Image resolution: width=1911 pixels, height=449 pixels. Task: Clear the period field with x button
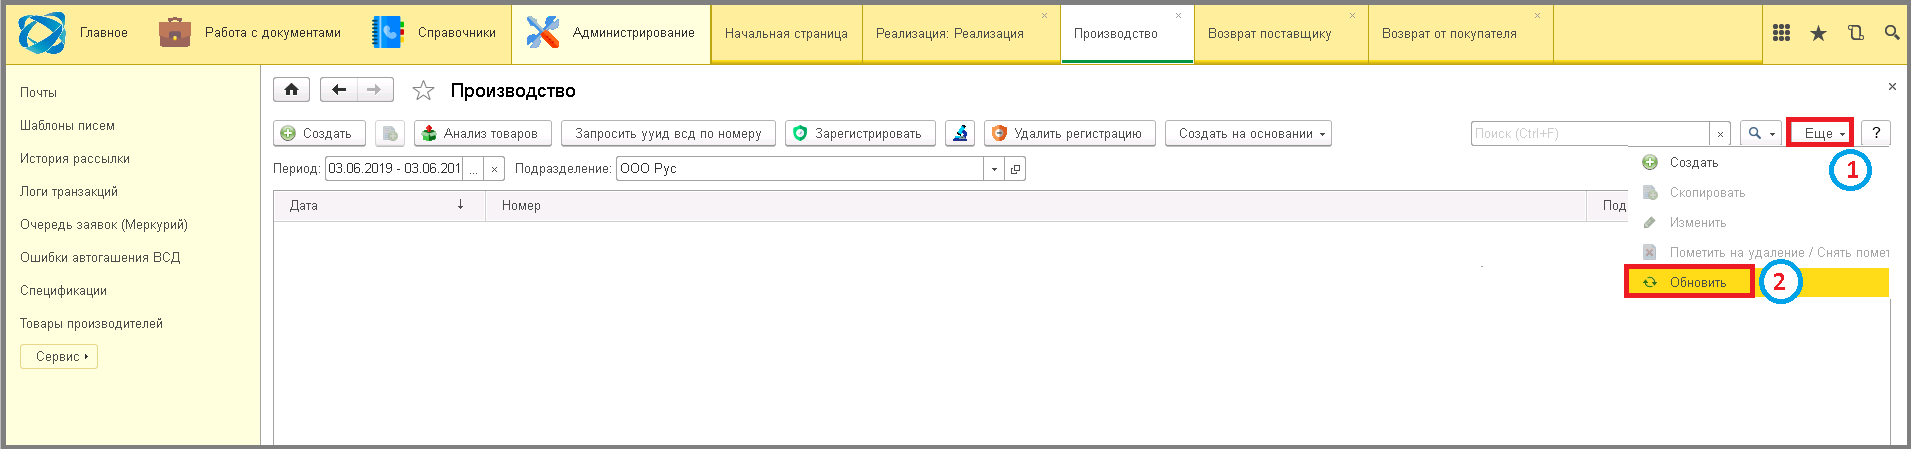click(494, 169)
